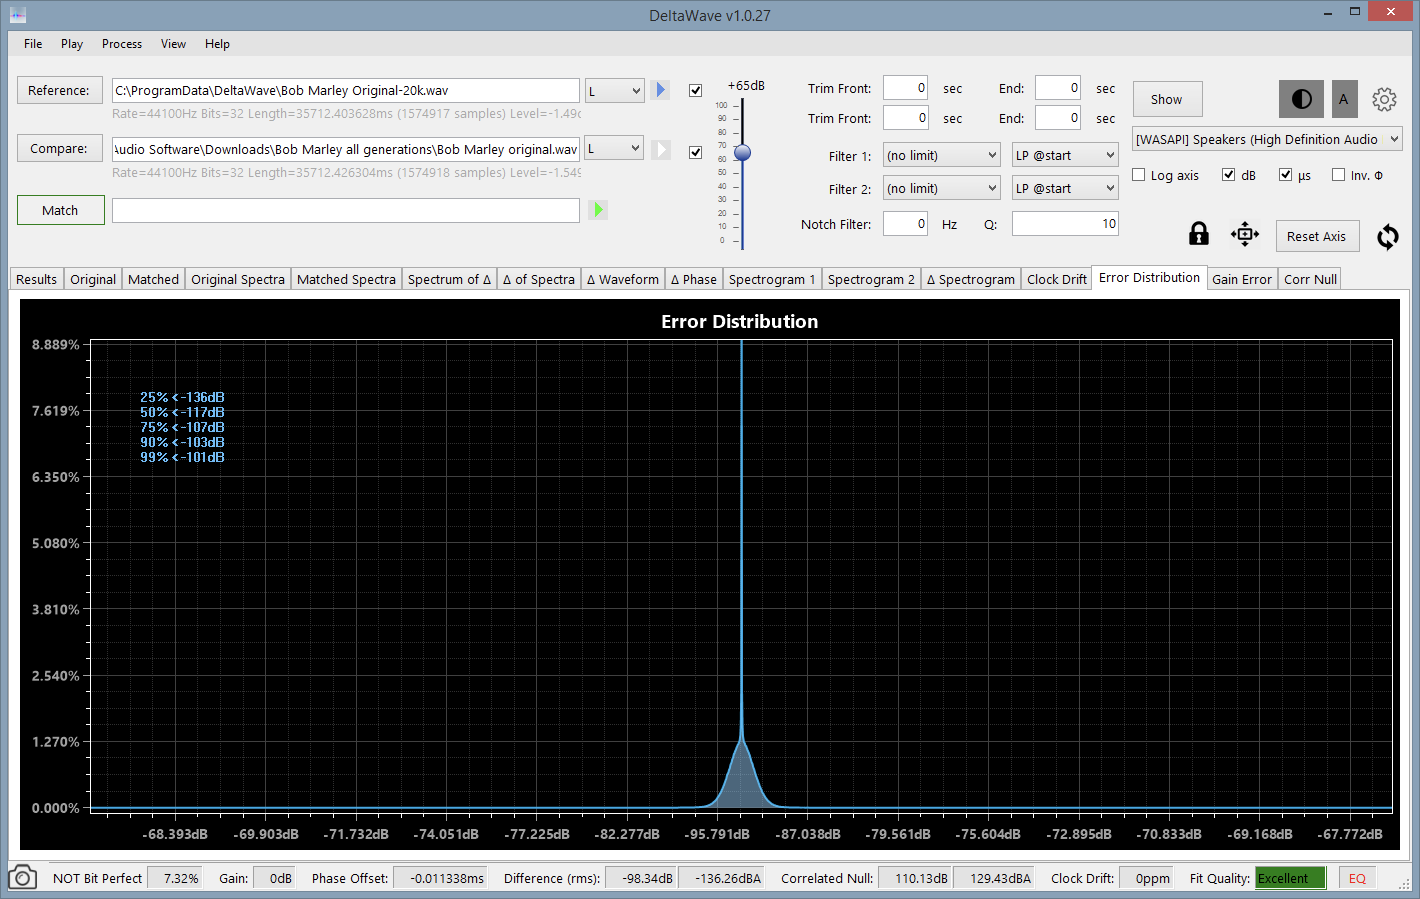The image size is (1420, 899).
Task: Switch to the Clock Drift tab
Action: [1056, 279]
